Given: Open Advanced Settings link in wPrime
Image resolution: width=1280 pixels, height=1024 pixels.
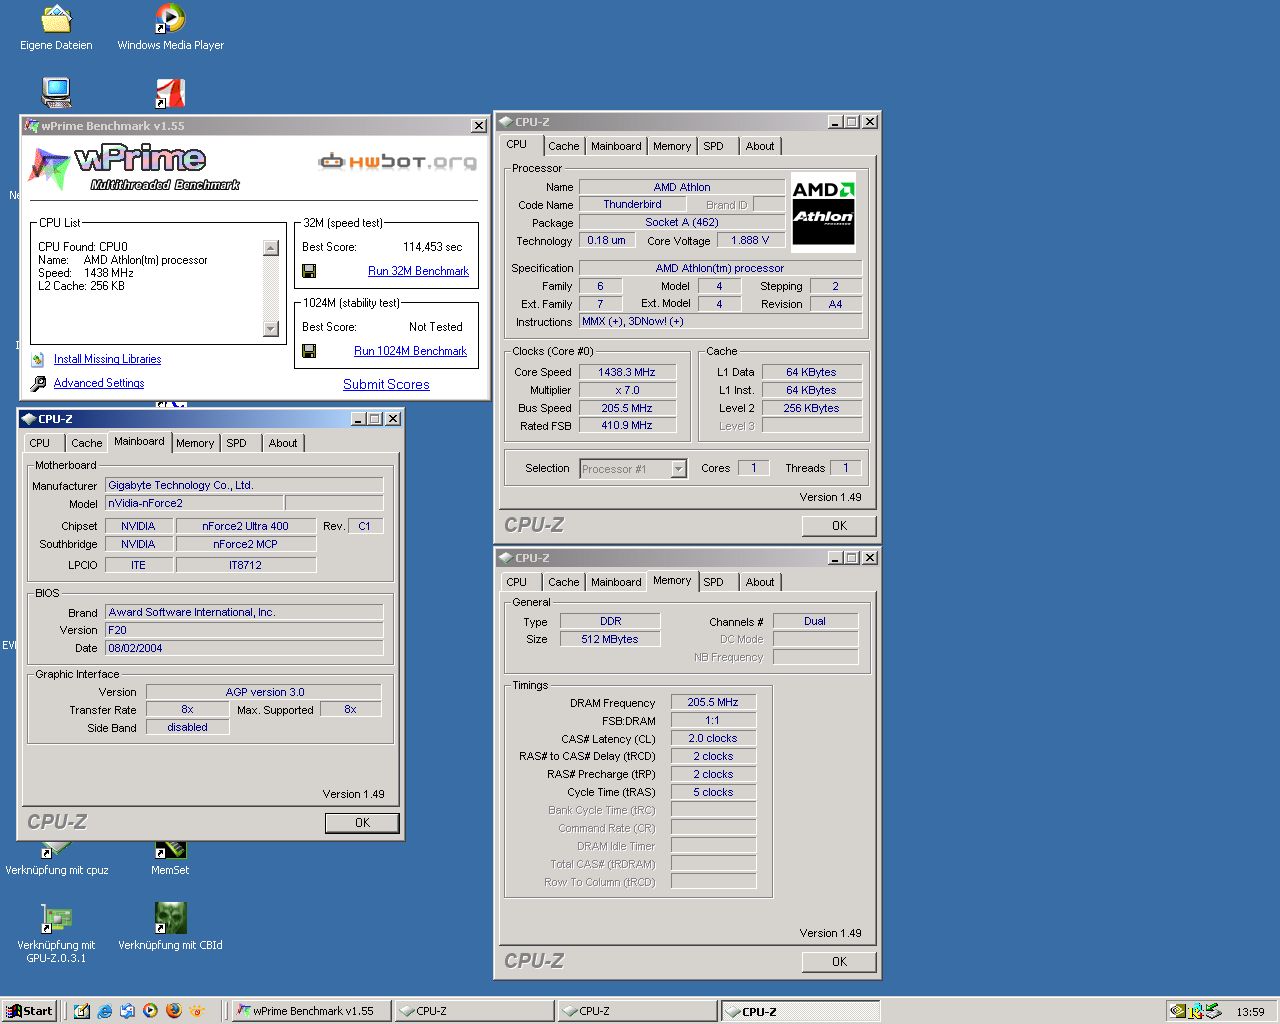Looking at the screenshot, I should (x=99, y=383).
